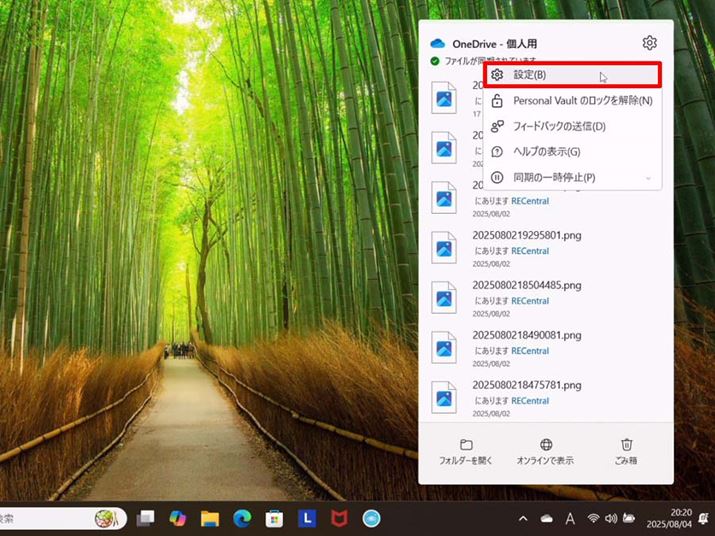Click RECentral link under 2025080218475781.png
The width and height of the screenshot is (715, 536).
530,401
